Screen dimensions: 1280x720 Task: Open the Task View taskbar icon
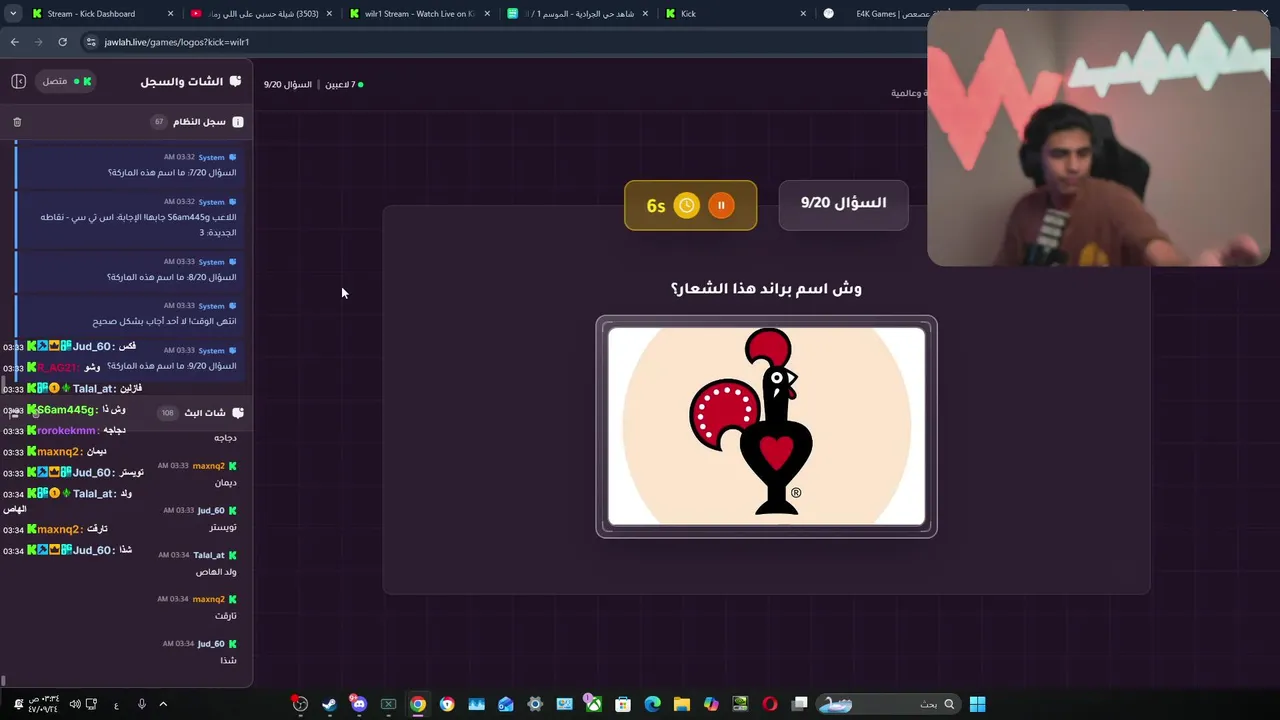click(x=799, y=704)
